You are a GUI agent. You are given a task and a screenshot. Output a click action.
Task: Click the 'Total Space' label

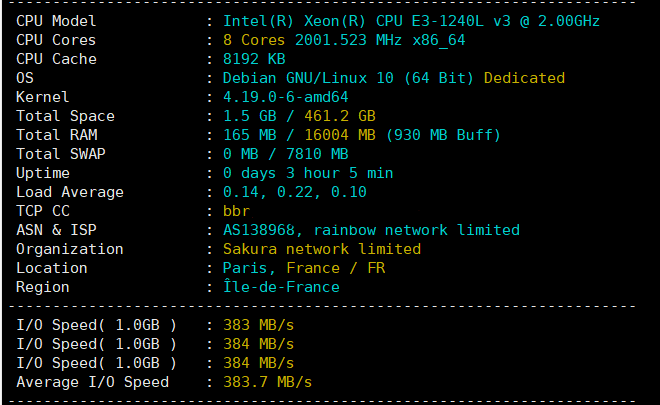pos(65,116)
